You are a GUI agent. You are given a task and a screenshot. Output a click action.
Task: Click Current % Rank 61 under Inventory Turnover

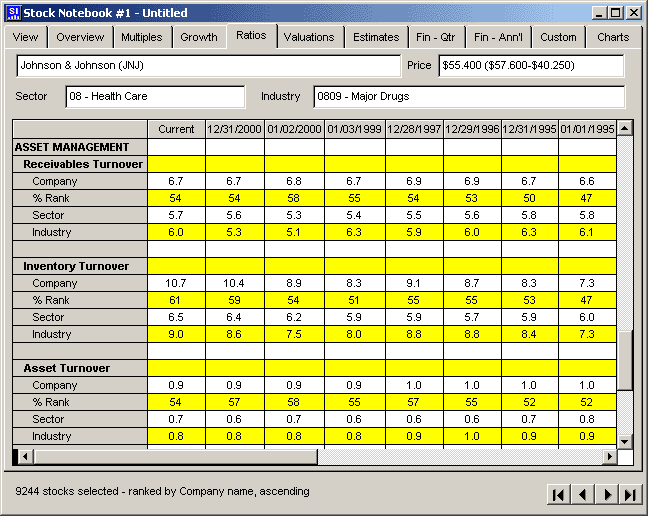click(176, 300)
